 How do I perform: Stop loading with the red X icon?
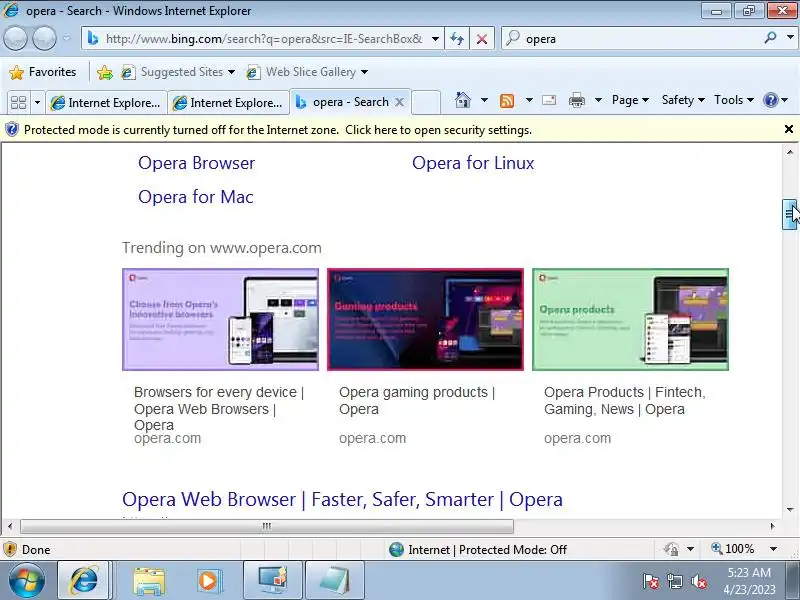click(x=482, y=39)
